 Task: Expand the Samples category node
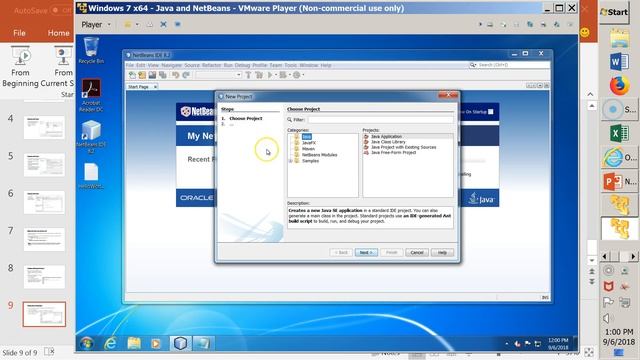click(291, 161)
